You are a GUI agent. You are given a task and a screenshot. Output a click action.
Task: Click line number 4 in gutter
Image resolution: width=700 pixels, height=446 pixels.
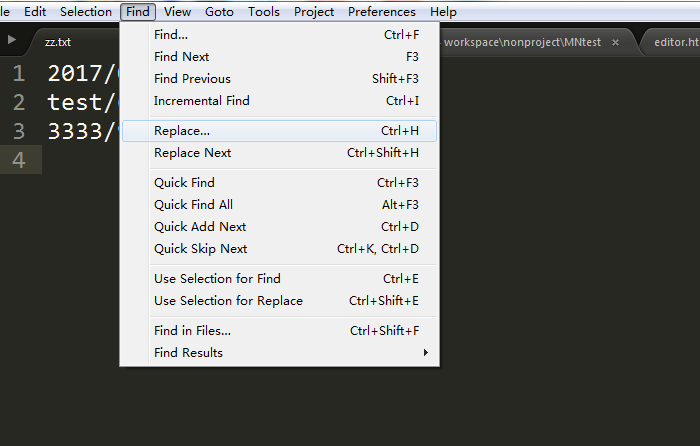(18, 160)
